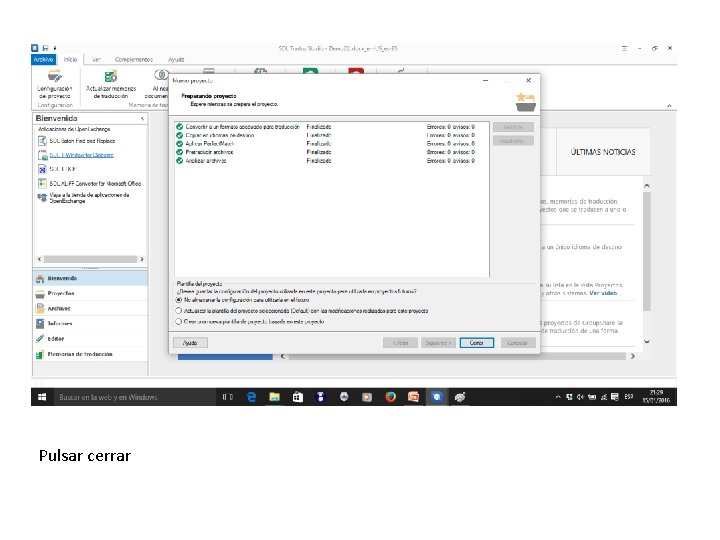
Task: Click the Configuración del proyecto ribbon icon
Action: point(55,84)
